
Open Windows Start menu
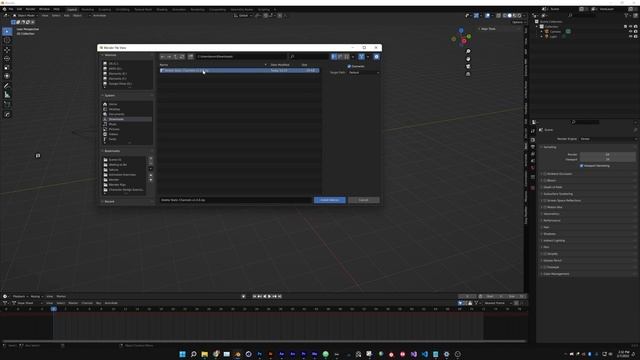tap(182, 354)
